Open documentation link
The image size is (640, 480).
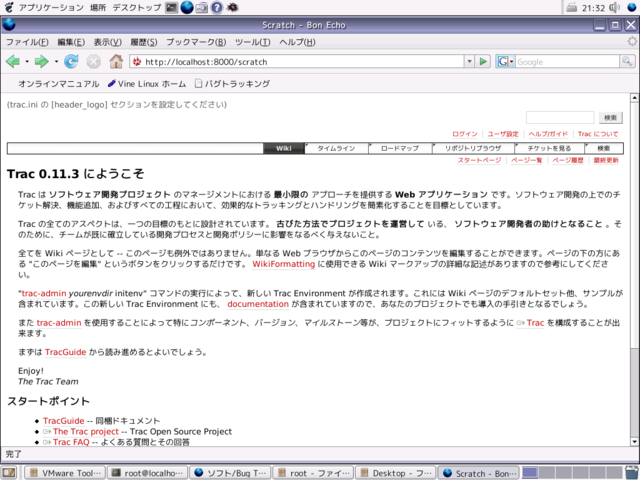[x=258, y=304]
